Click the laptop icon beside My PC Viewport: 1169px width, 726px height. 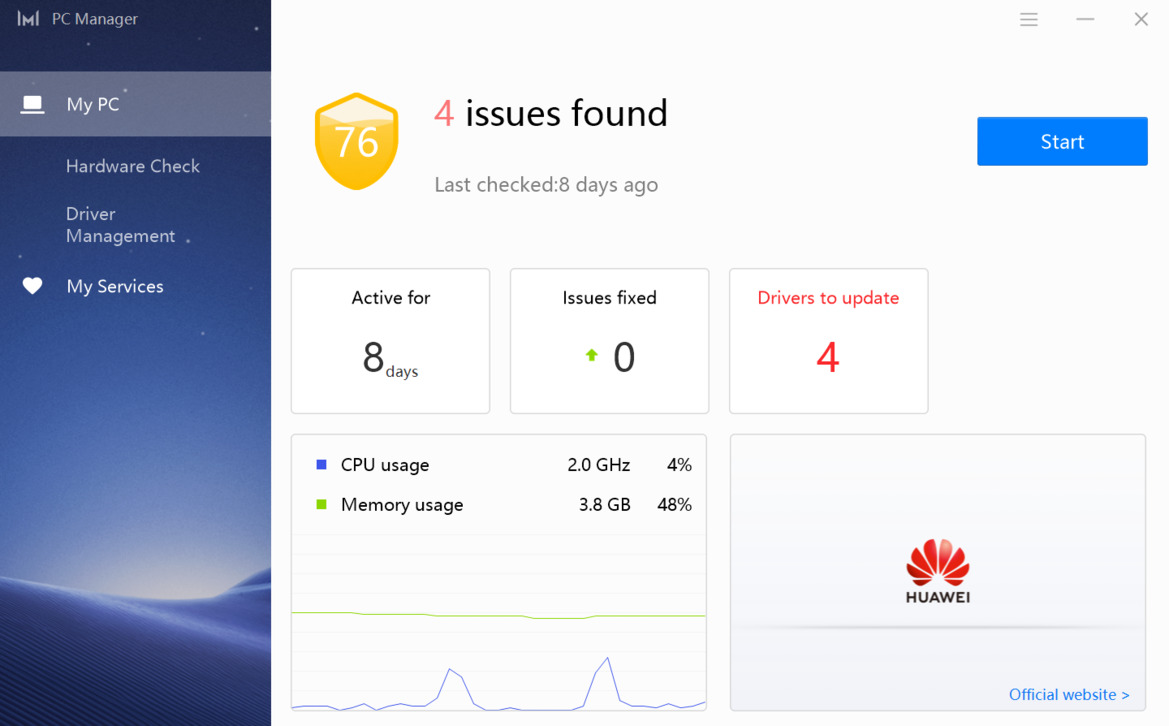[x=32, y=104]
